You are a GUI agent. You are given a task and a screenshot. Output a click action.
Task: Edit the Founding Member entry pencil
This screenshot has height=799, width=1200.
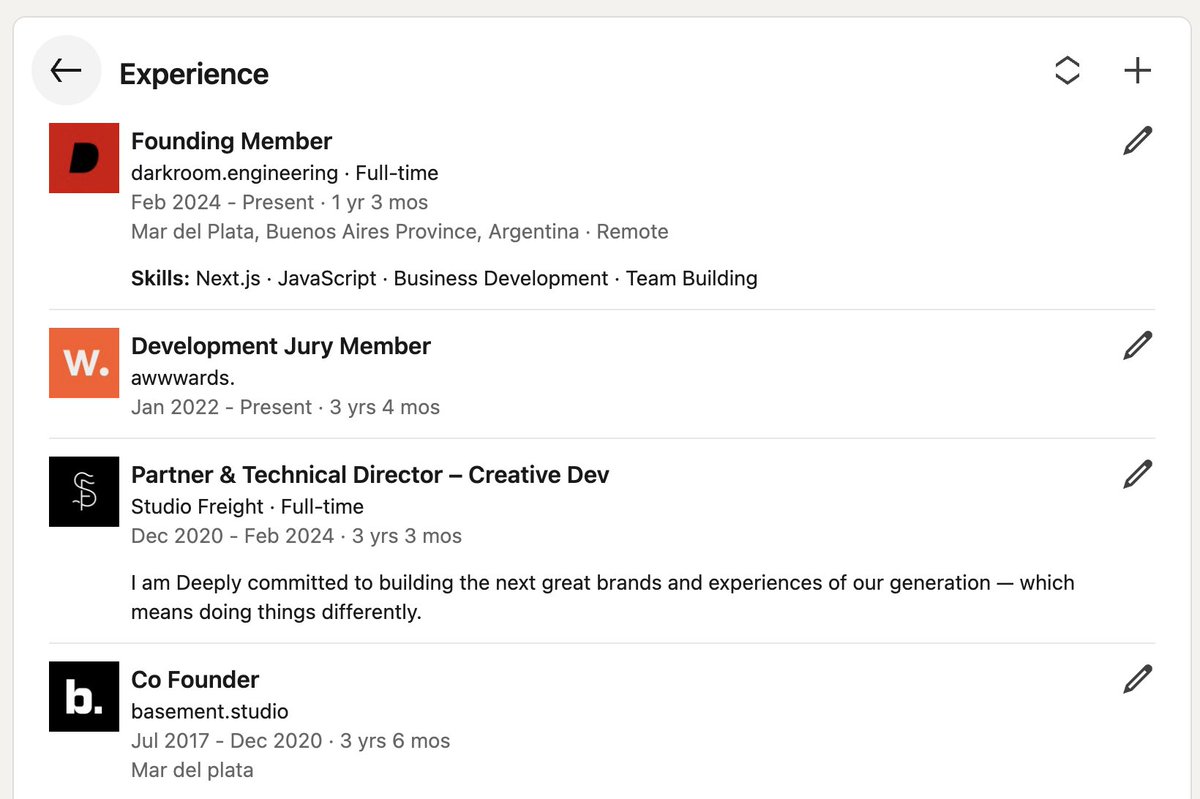click(1137, 141)
